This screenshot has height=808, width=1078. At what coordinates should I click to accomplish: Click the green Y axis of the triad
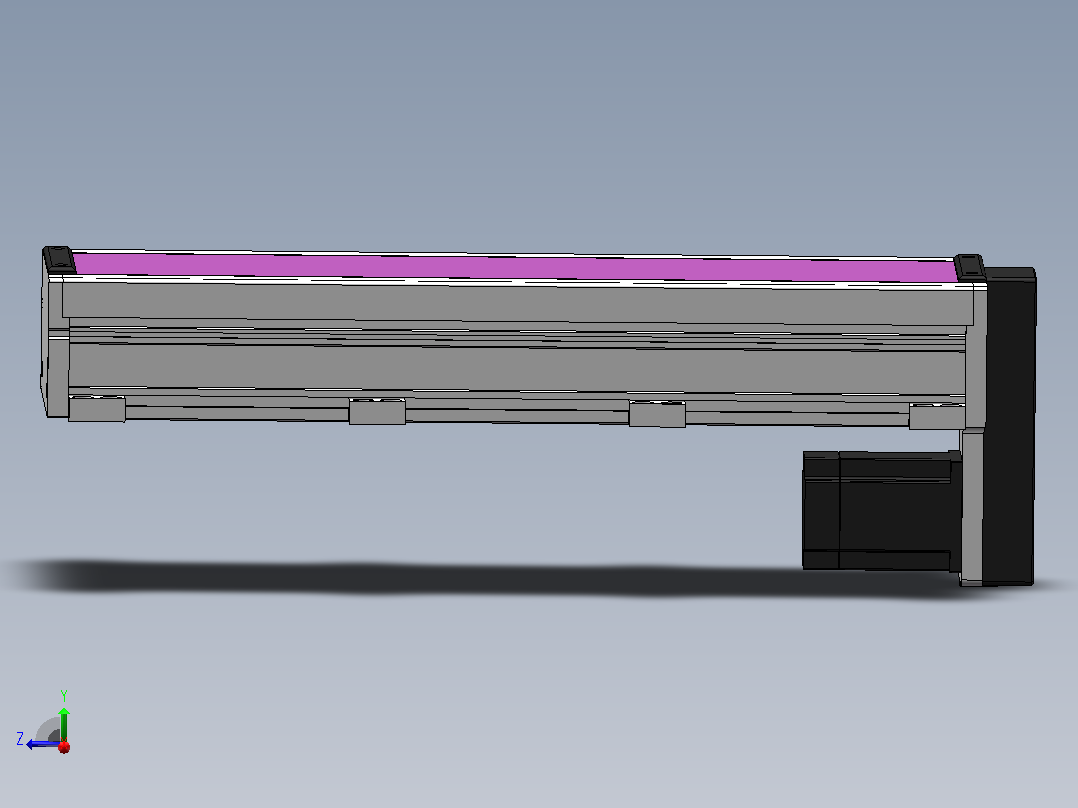pyautogui.click(x=64, y=723)
